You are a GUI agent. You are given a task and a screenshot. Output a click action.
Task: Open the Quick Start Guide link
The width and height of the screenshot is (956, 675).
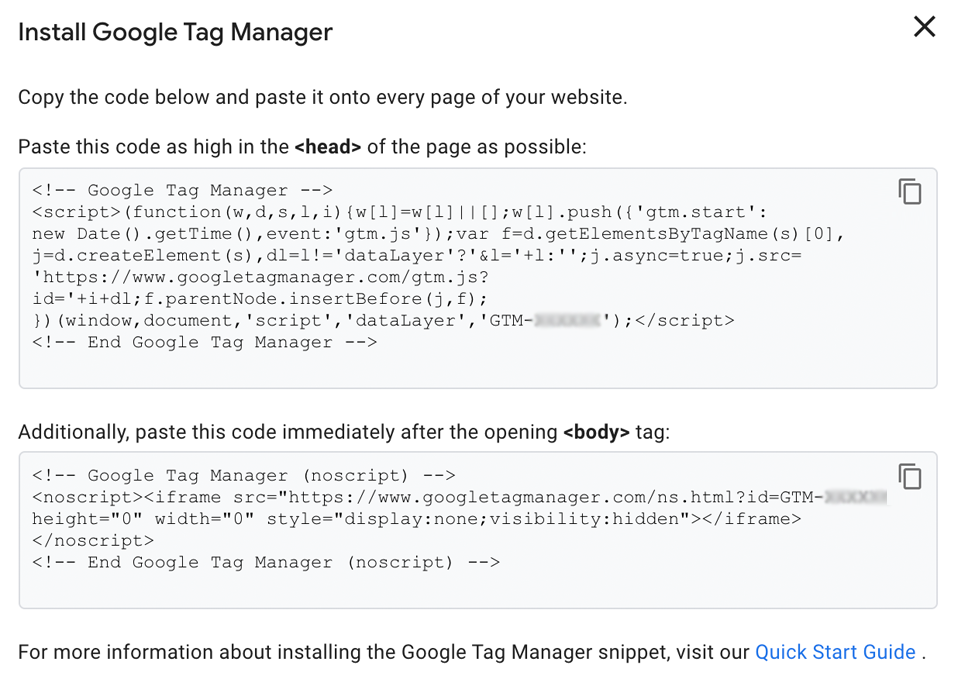tap(836, 651)
